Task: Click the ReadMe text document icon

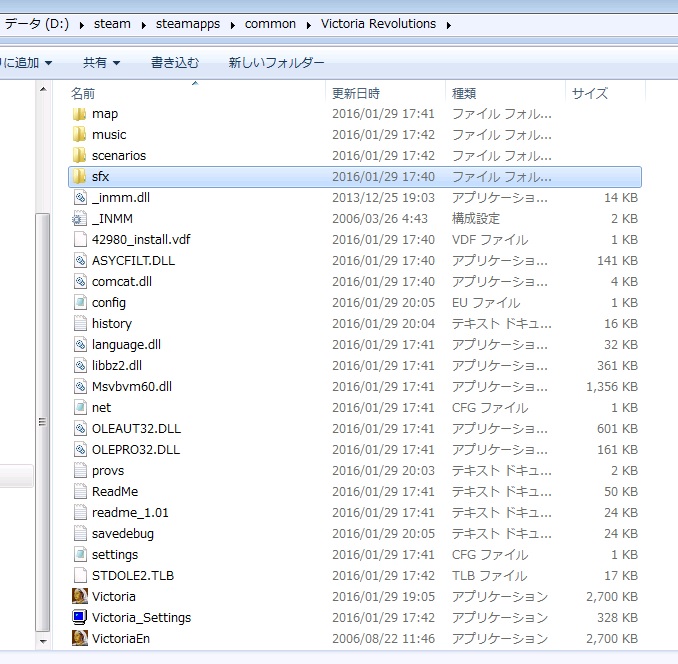Action: point(80,492)
